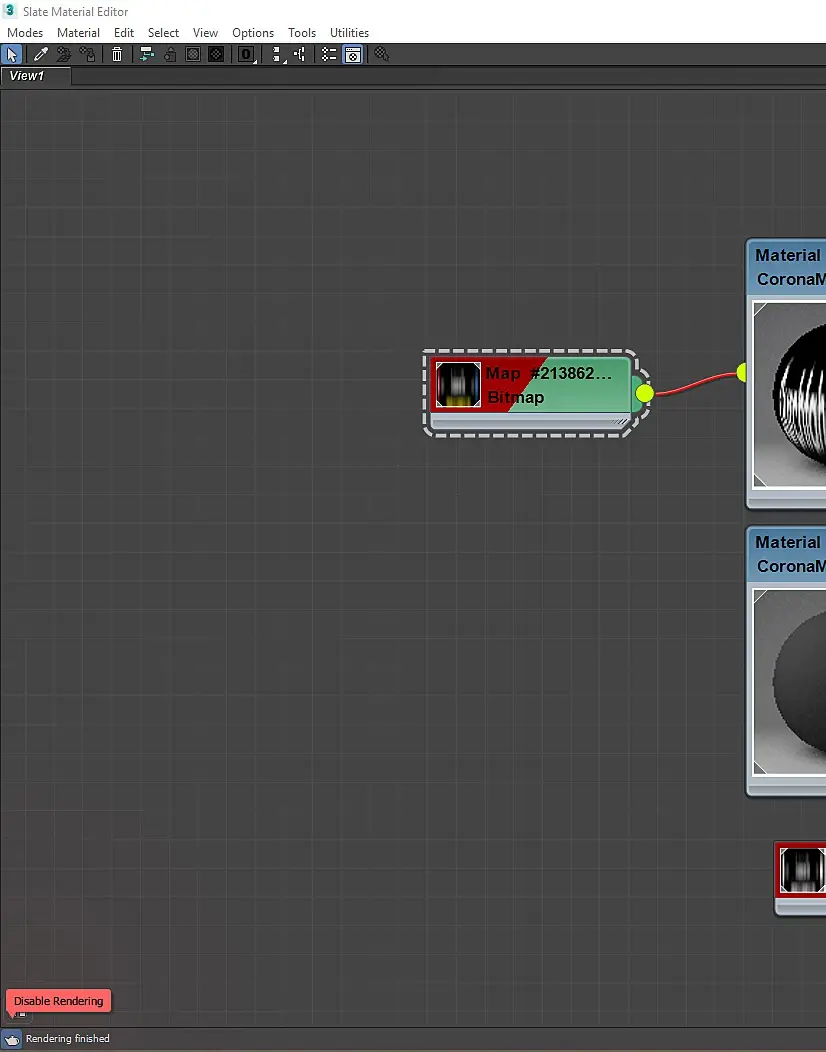Click Lay Out Children icon
826x1052 pixels.
coord(300,54)
